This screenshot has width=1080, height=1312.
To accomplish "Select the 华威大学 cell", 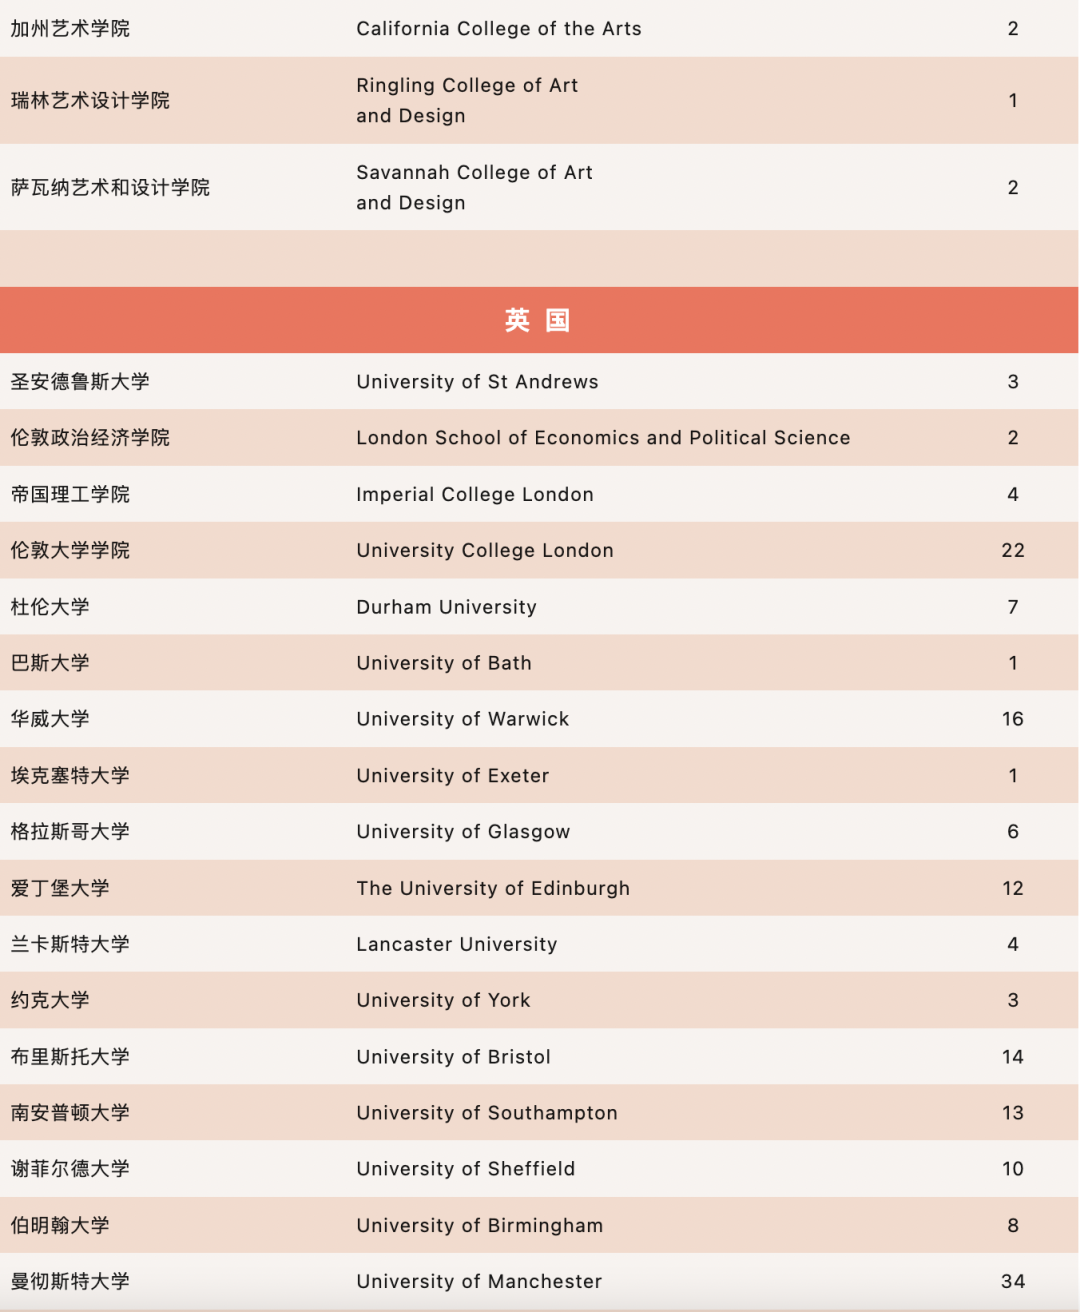I will point(50,719).
